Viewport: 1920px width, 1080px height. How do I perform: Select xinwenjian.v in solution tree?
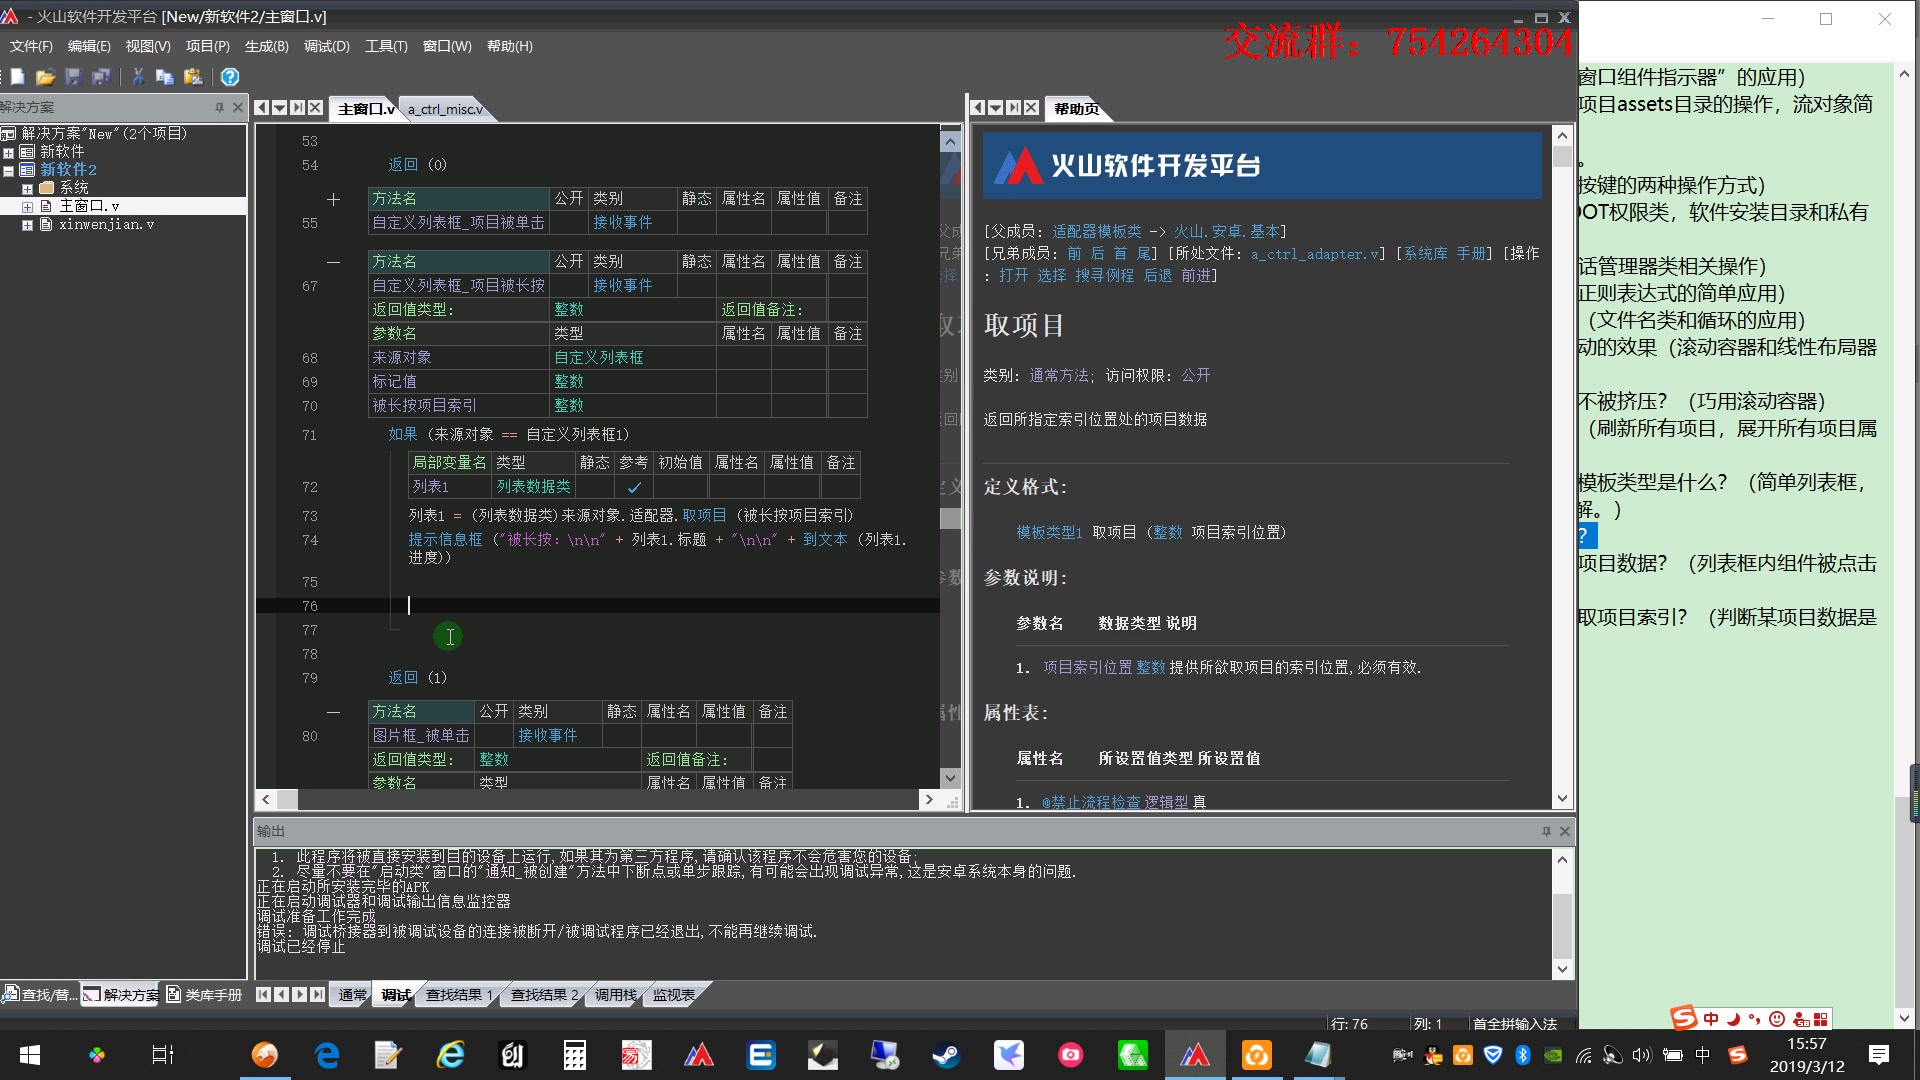(x=106, y=225)
